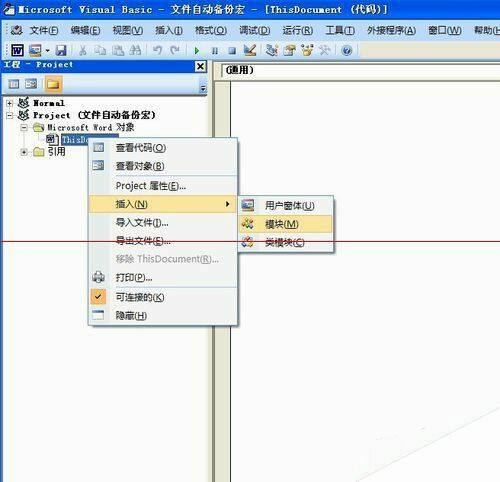Viewport: 500px width, 482px height.
Task: Open the Toolbox toolbar icon
Action: click(x=324, y=50)
